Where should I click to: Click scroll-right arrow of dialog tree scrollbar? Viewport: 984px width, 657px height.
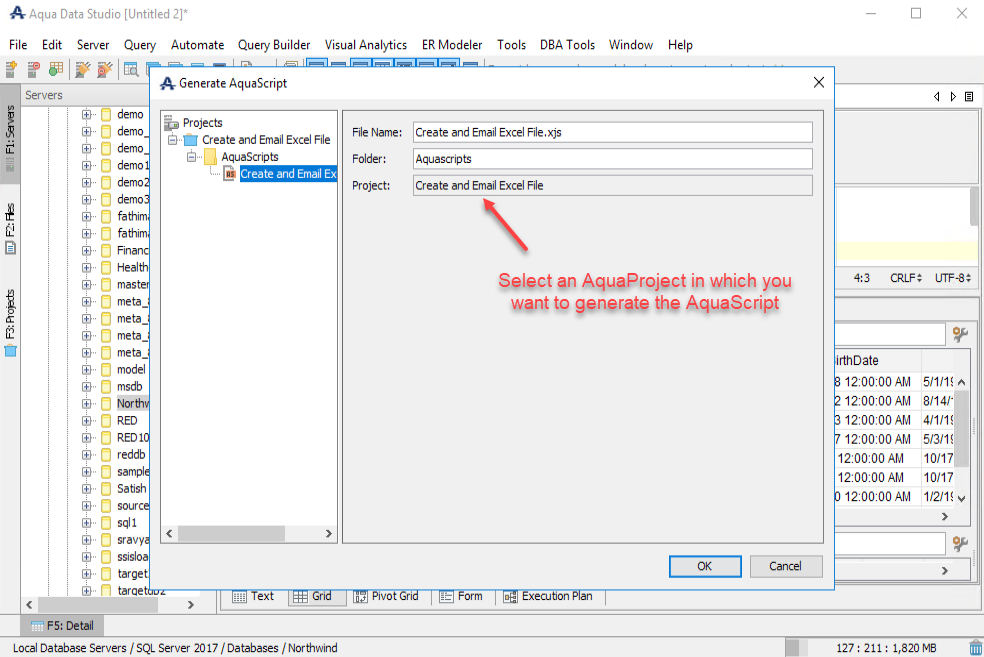click(x=328, y=533)
